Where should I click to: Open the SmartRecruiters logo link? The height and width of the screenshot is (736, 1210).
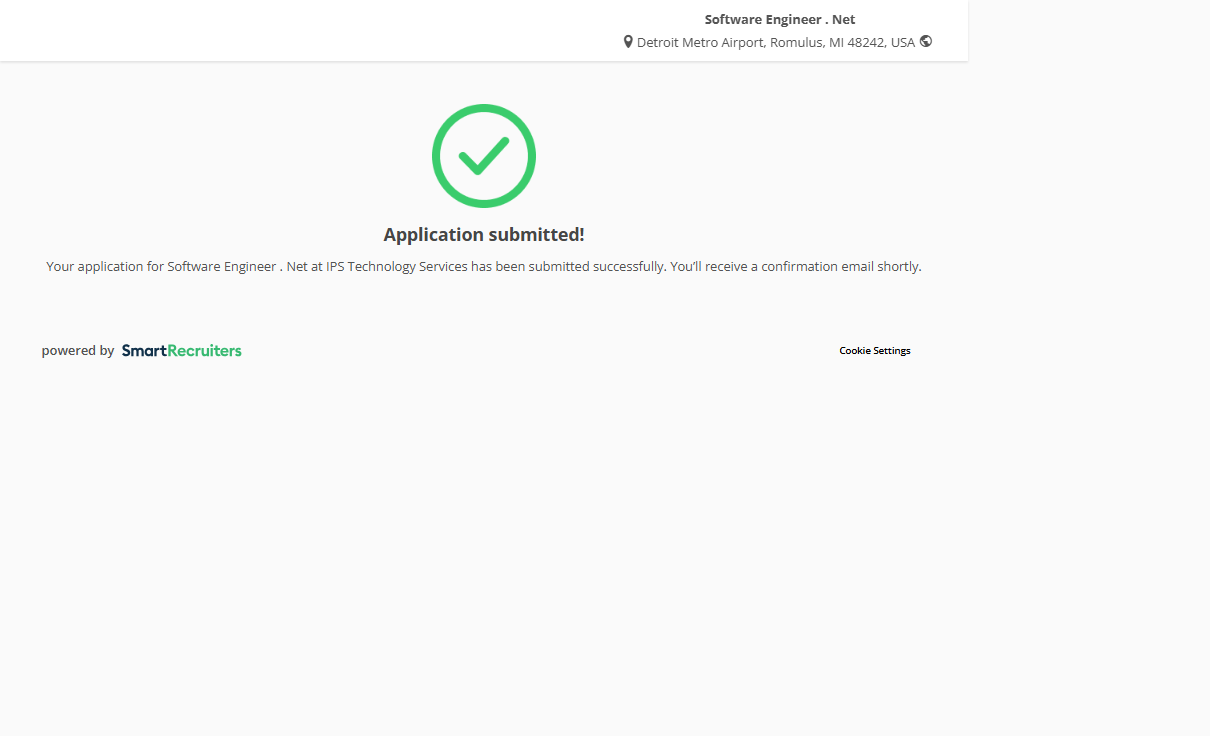[181, 351]
